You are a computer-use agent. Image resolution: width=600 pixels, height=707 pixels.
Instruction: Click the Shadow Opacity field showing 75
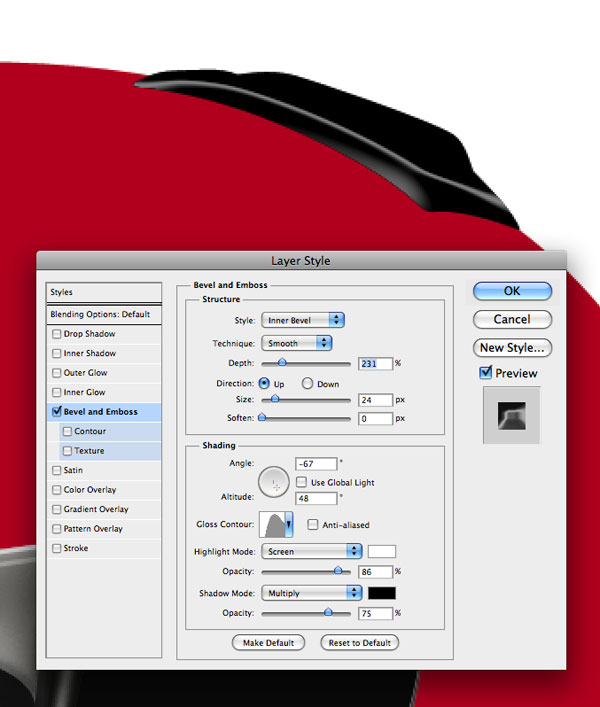[376, 614]
